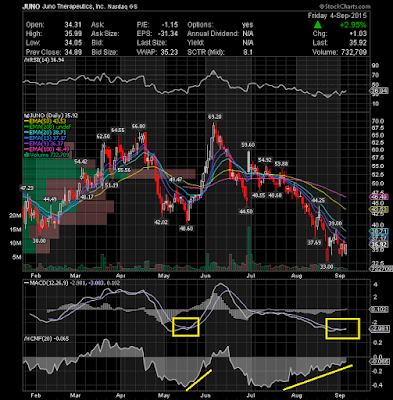
Task: Click the 15M volume axis label
Action: point(16,230)
